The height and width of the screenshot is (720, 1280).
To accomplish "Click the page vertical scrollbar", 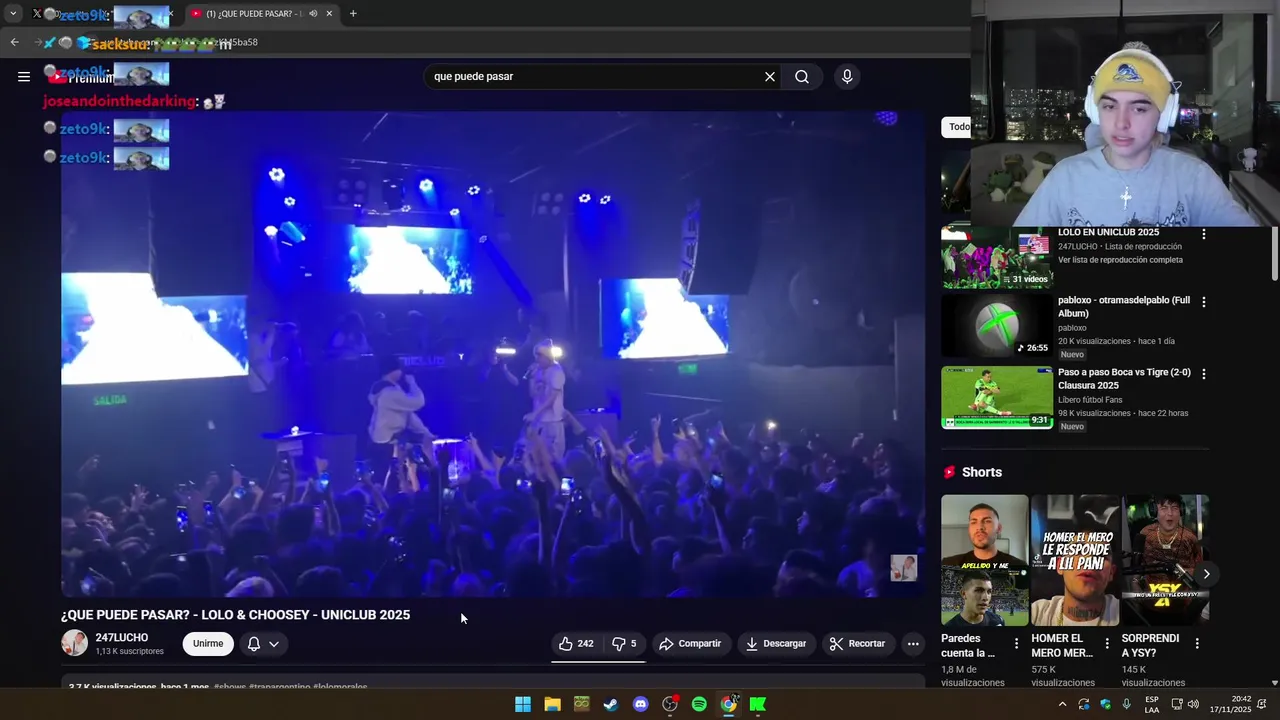I will 1274,255.
